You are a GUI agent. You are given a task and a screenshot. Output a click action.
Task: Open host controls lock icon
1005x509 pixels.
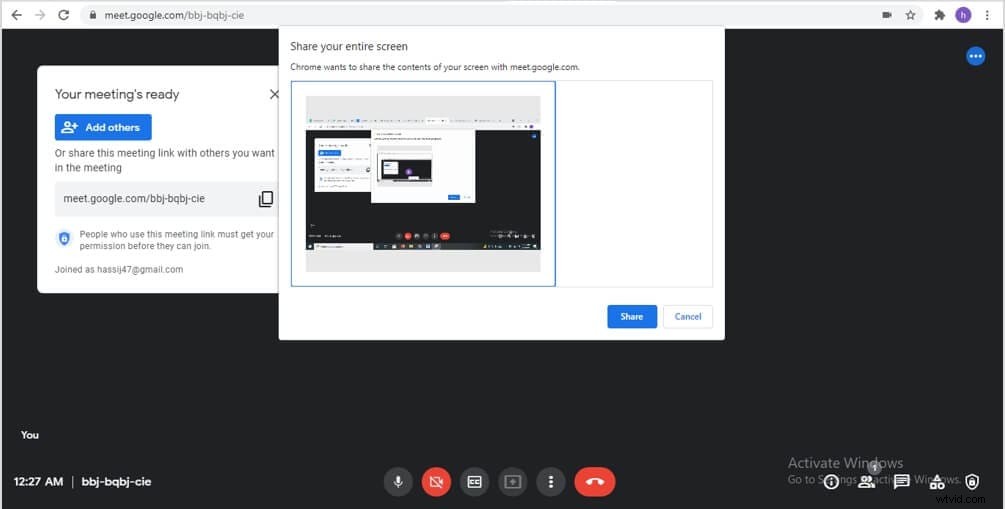[x=972, y=482]
